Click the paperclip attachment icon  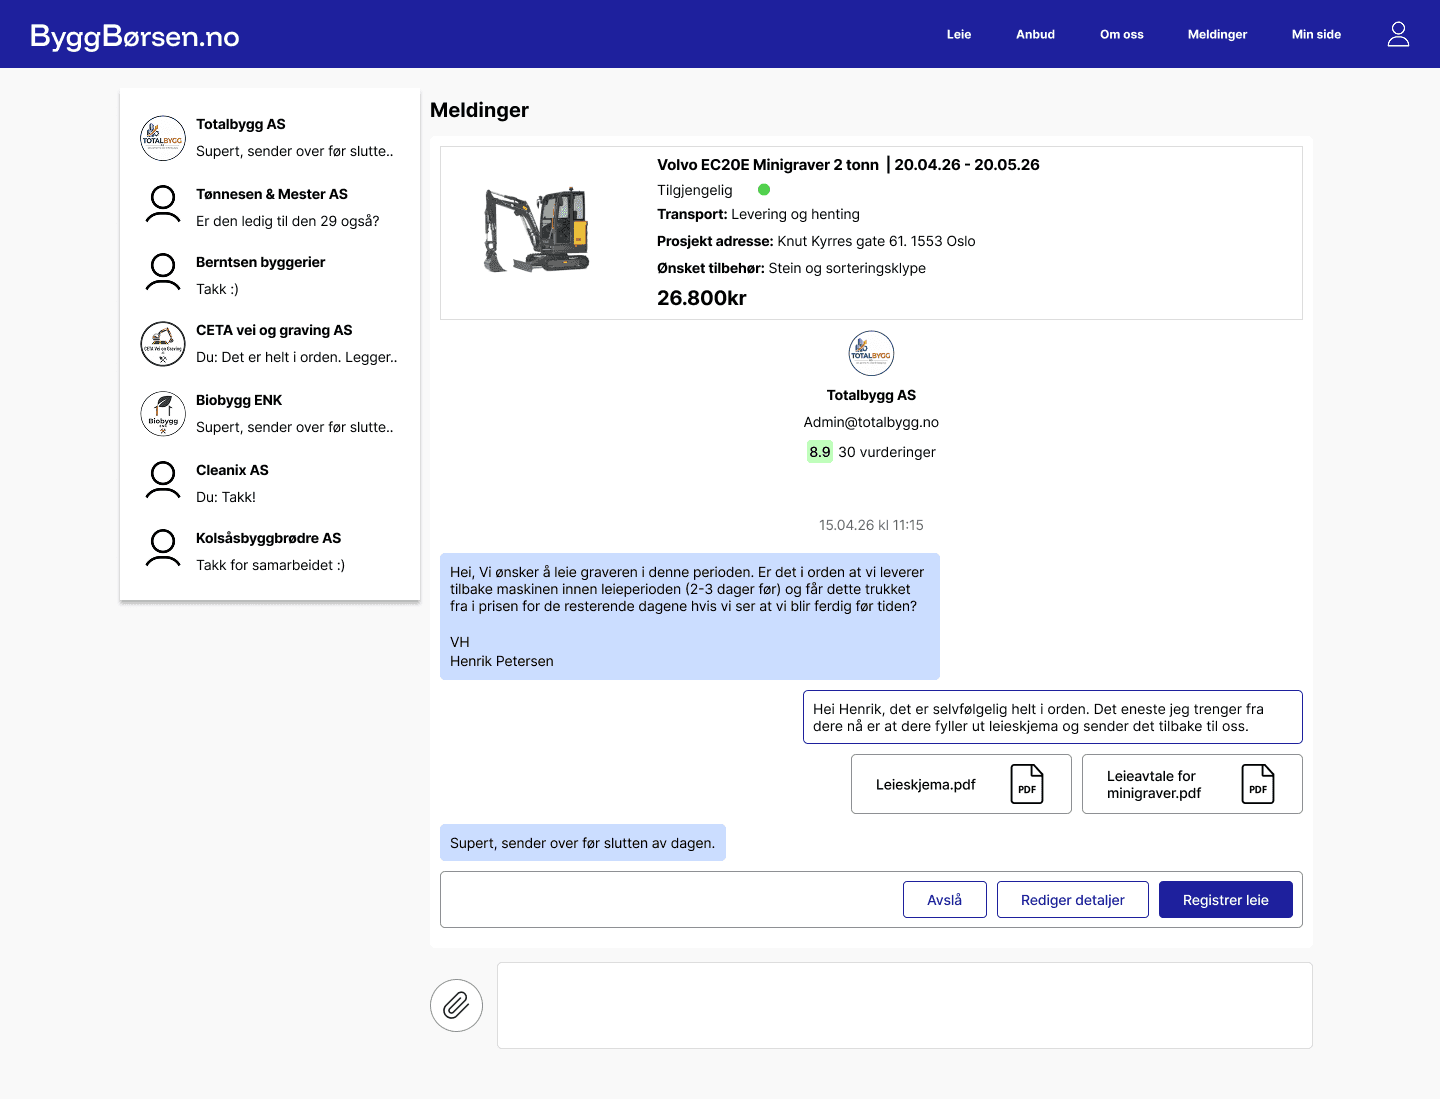(456, 1005)
